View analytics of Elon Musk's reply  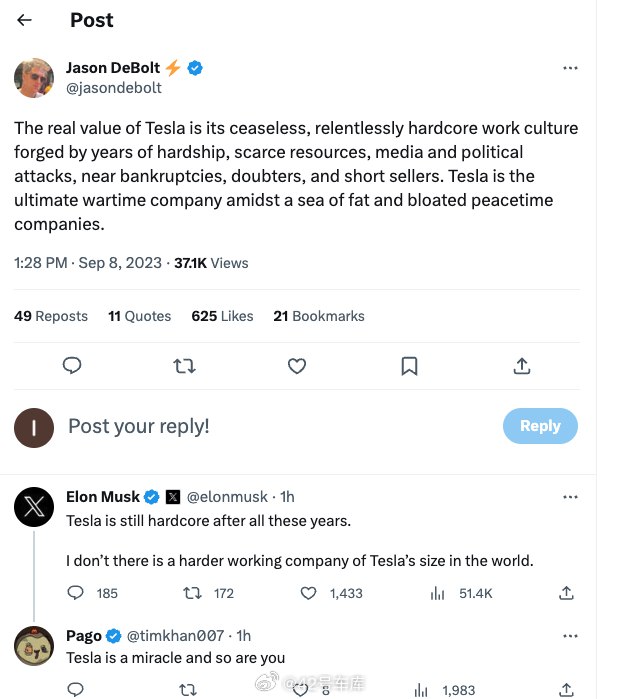[438, 593]
